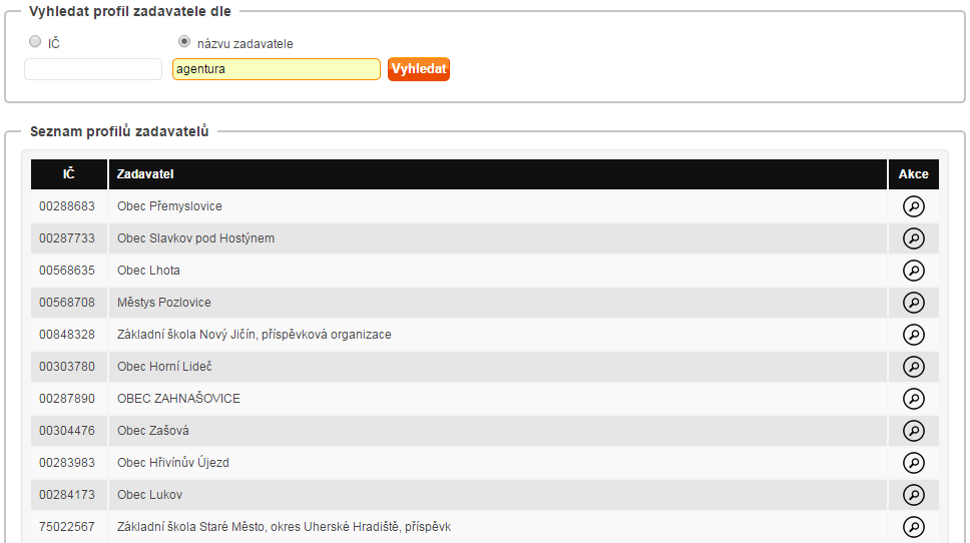This screenshot has height=543, width=970.
Task: Click text Základní škola Staré Město, okres Uherské Hradiště
Action: click(259, 527)
